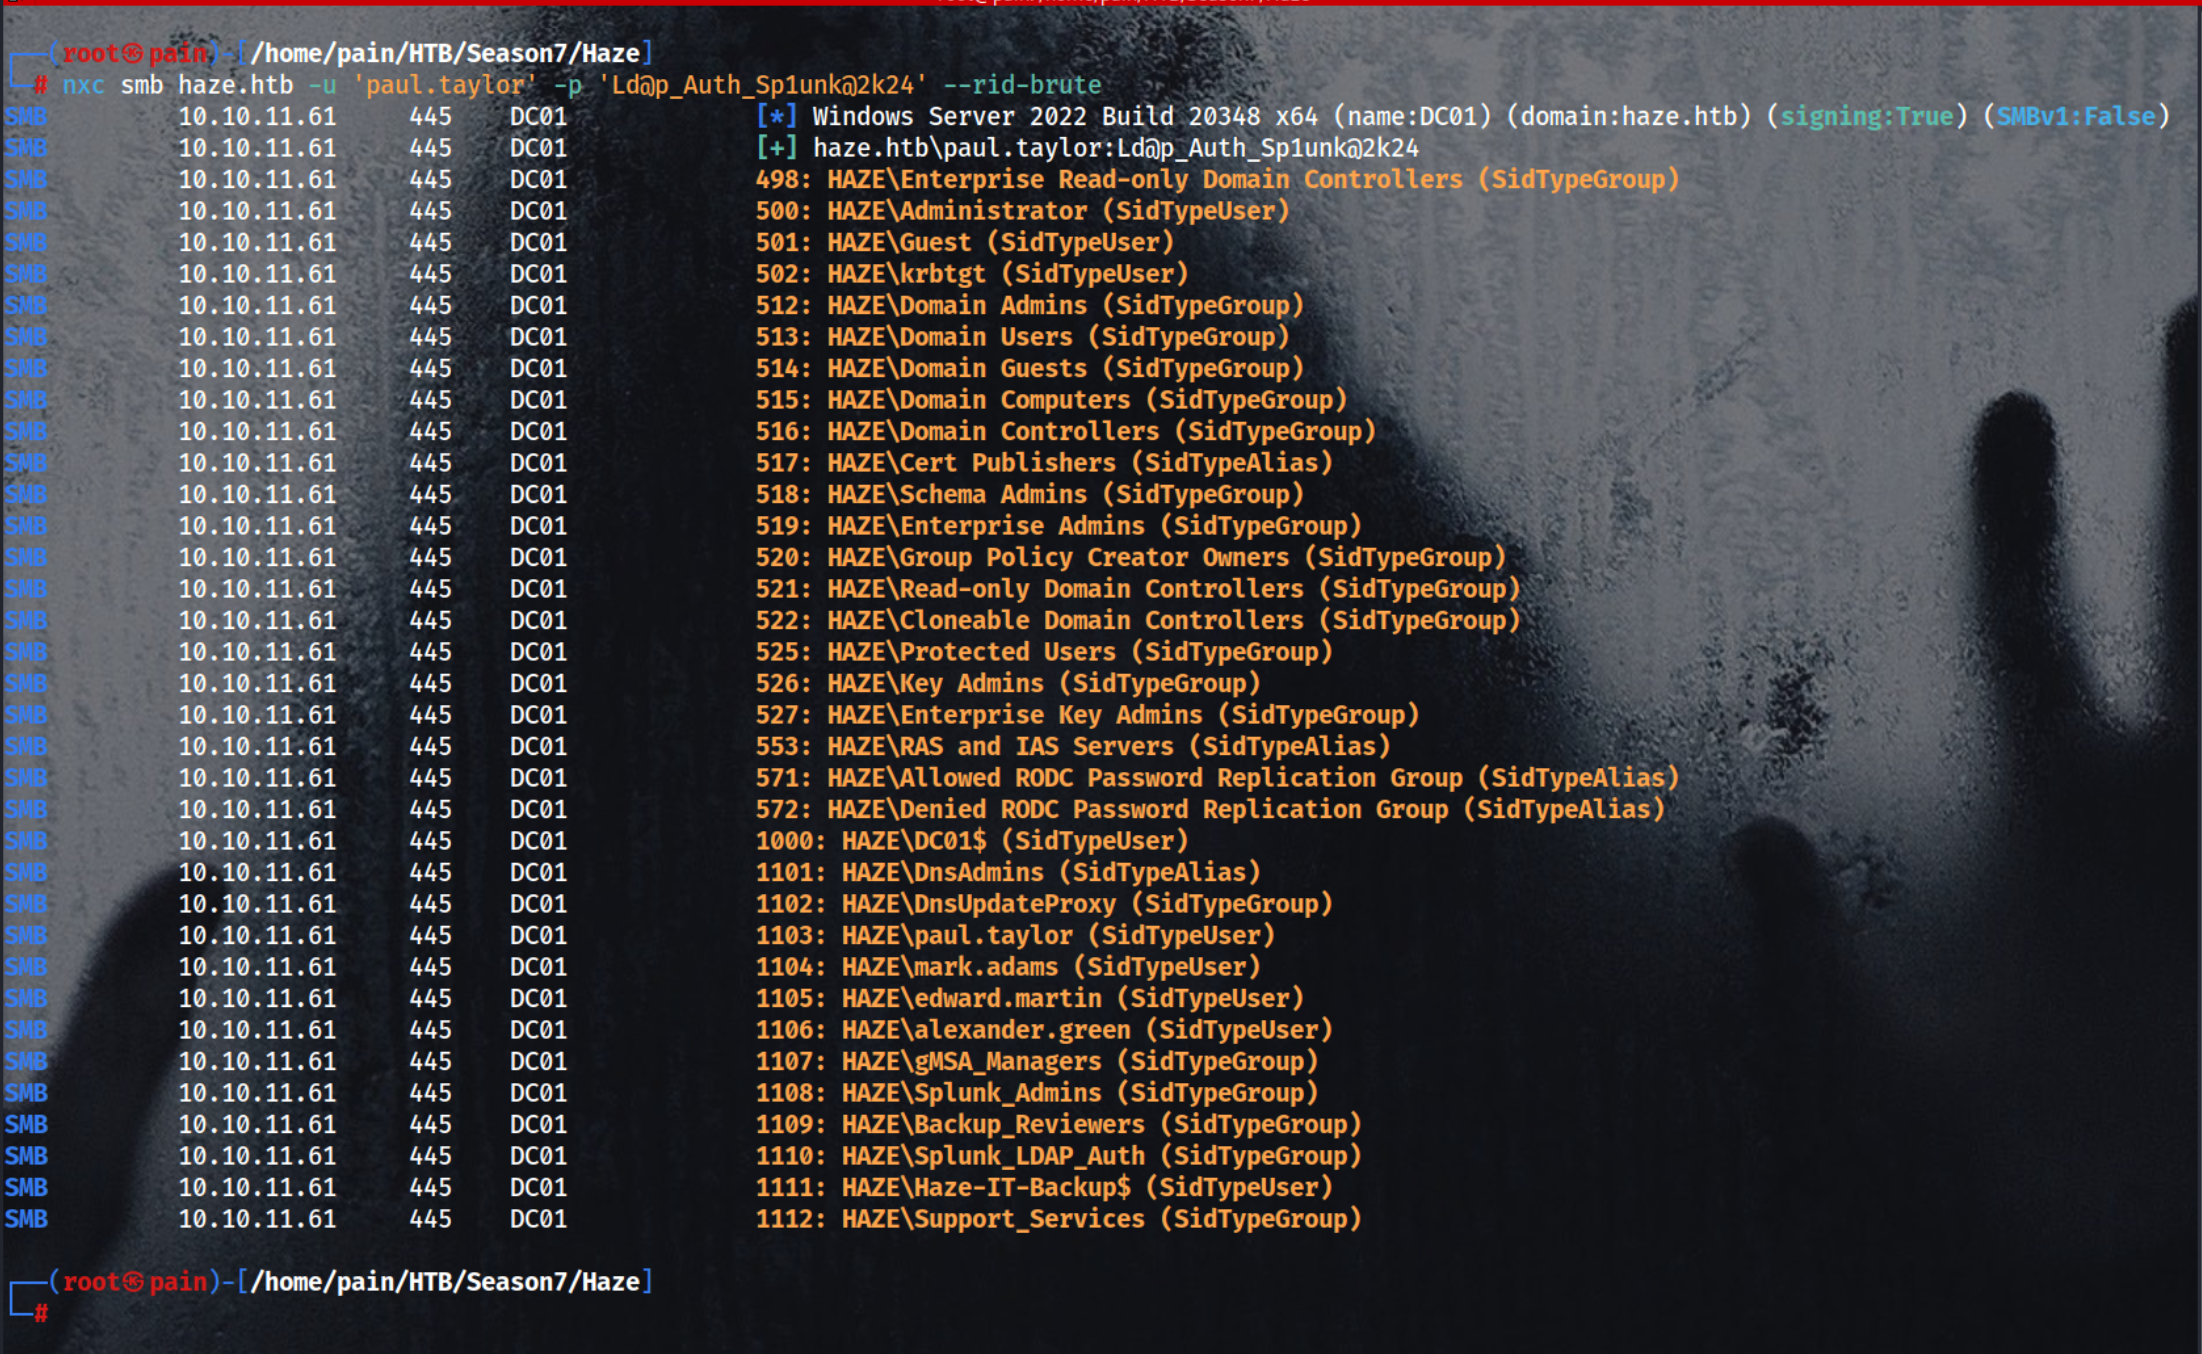The width and height of the screenshot is (2202, 1354).
Task: Click the --rid-brute flag in command
Action: (1022, 85)
